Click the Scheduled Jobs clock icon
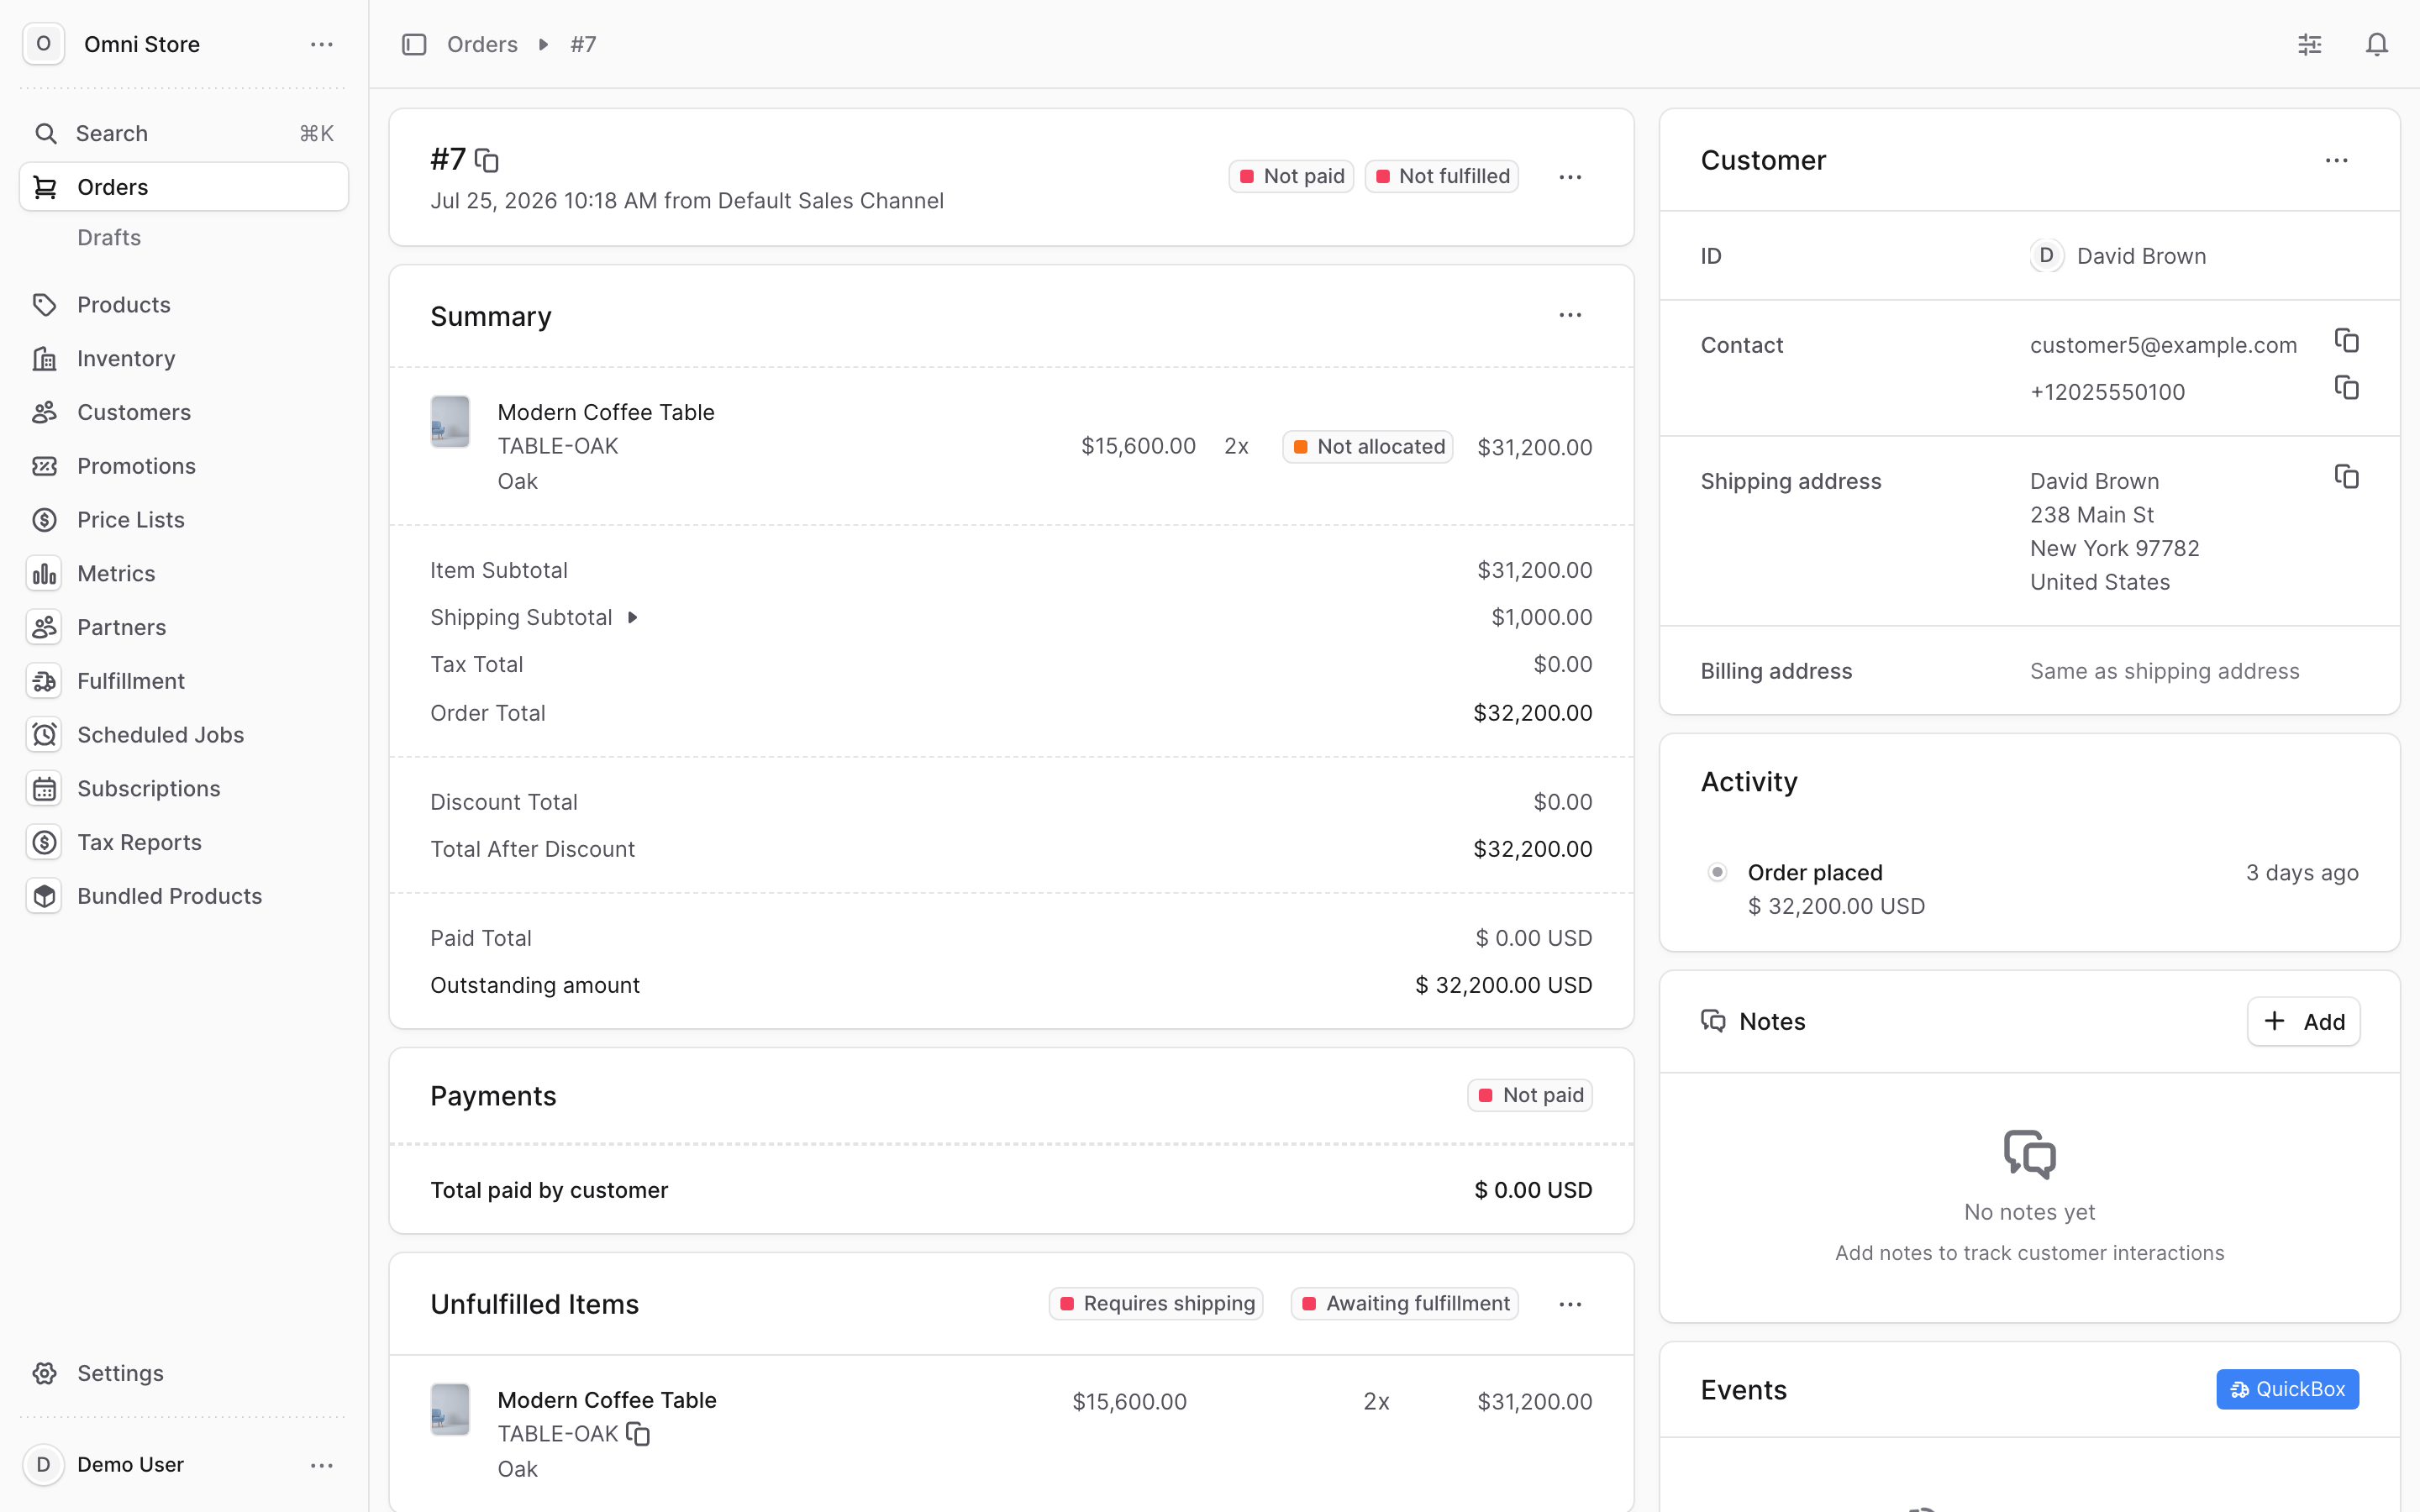 [x=44, y=735]
